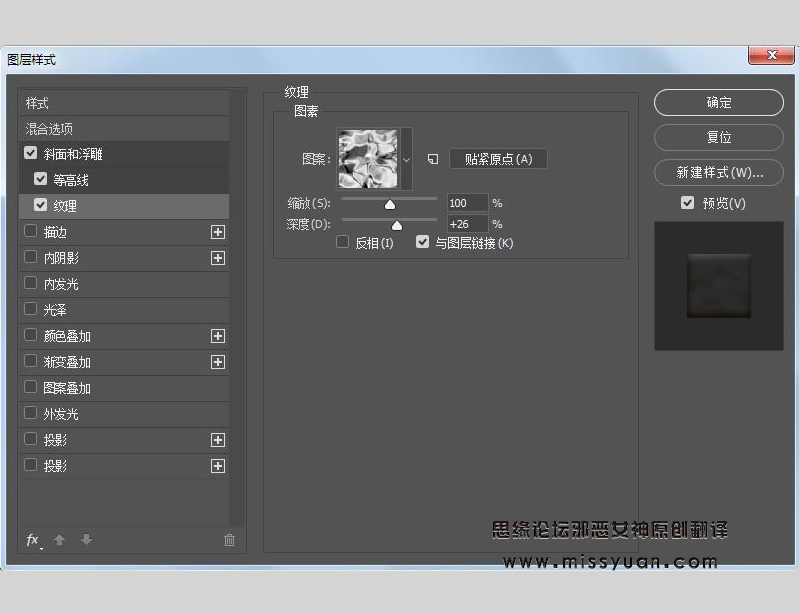800x614 pixels.
Task: Click the plus icon next to bottom 投影
Action: (218, 465)
